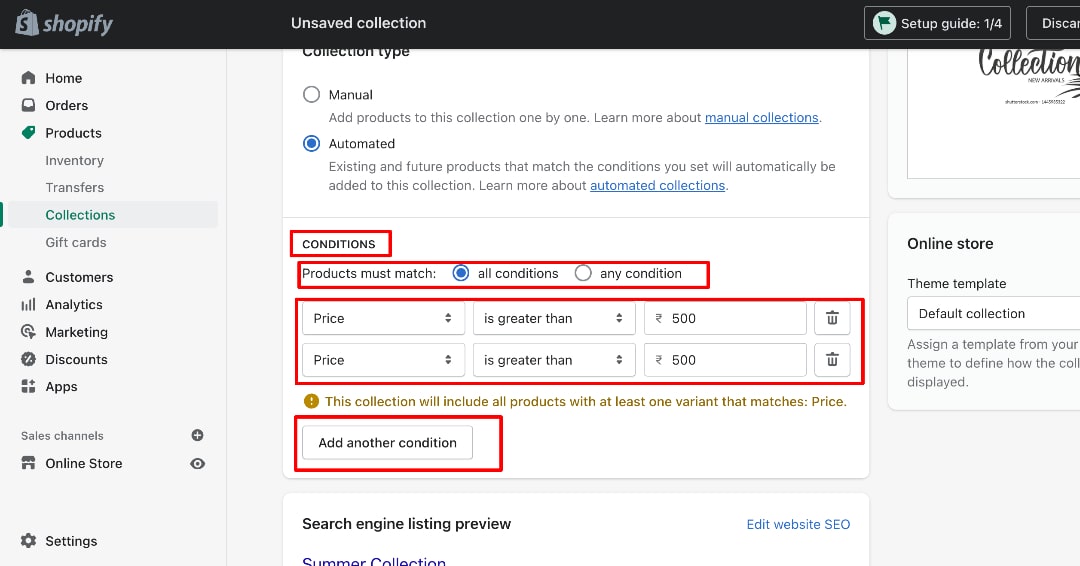Viewport: 1080px width, 566px height.
Task: Click the Shopify logo
Action: 64,23
